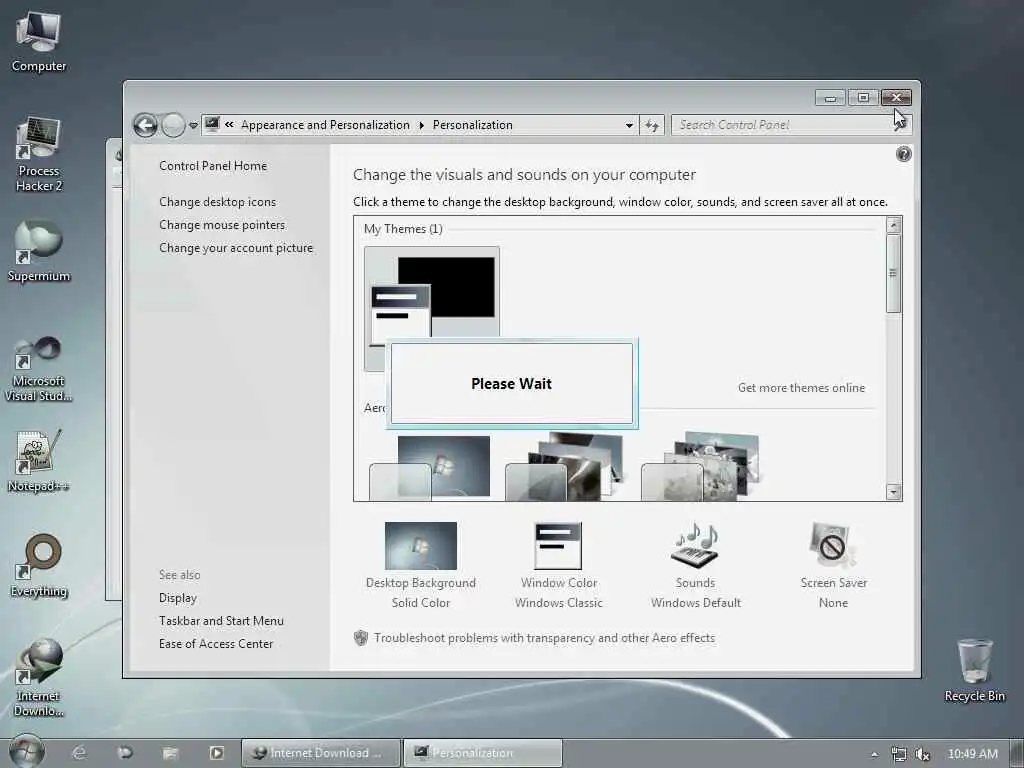The image size is (1024, 768).
Task: Open Window Color Windows Classic settings
Action: 558,566
